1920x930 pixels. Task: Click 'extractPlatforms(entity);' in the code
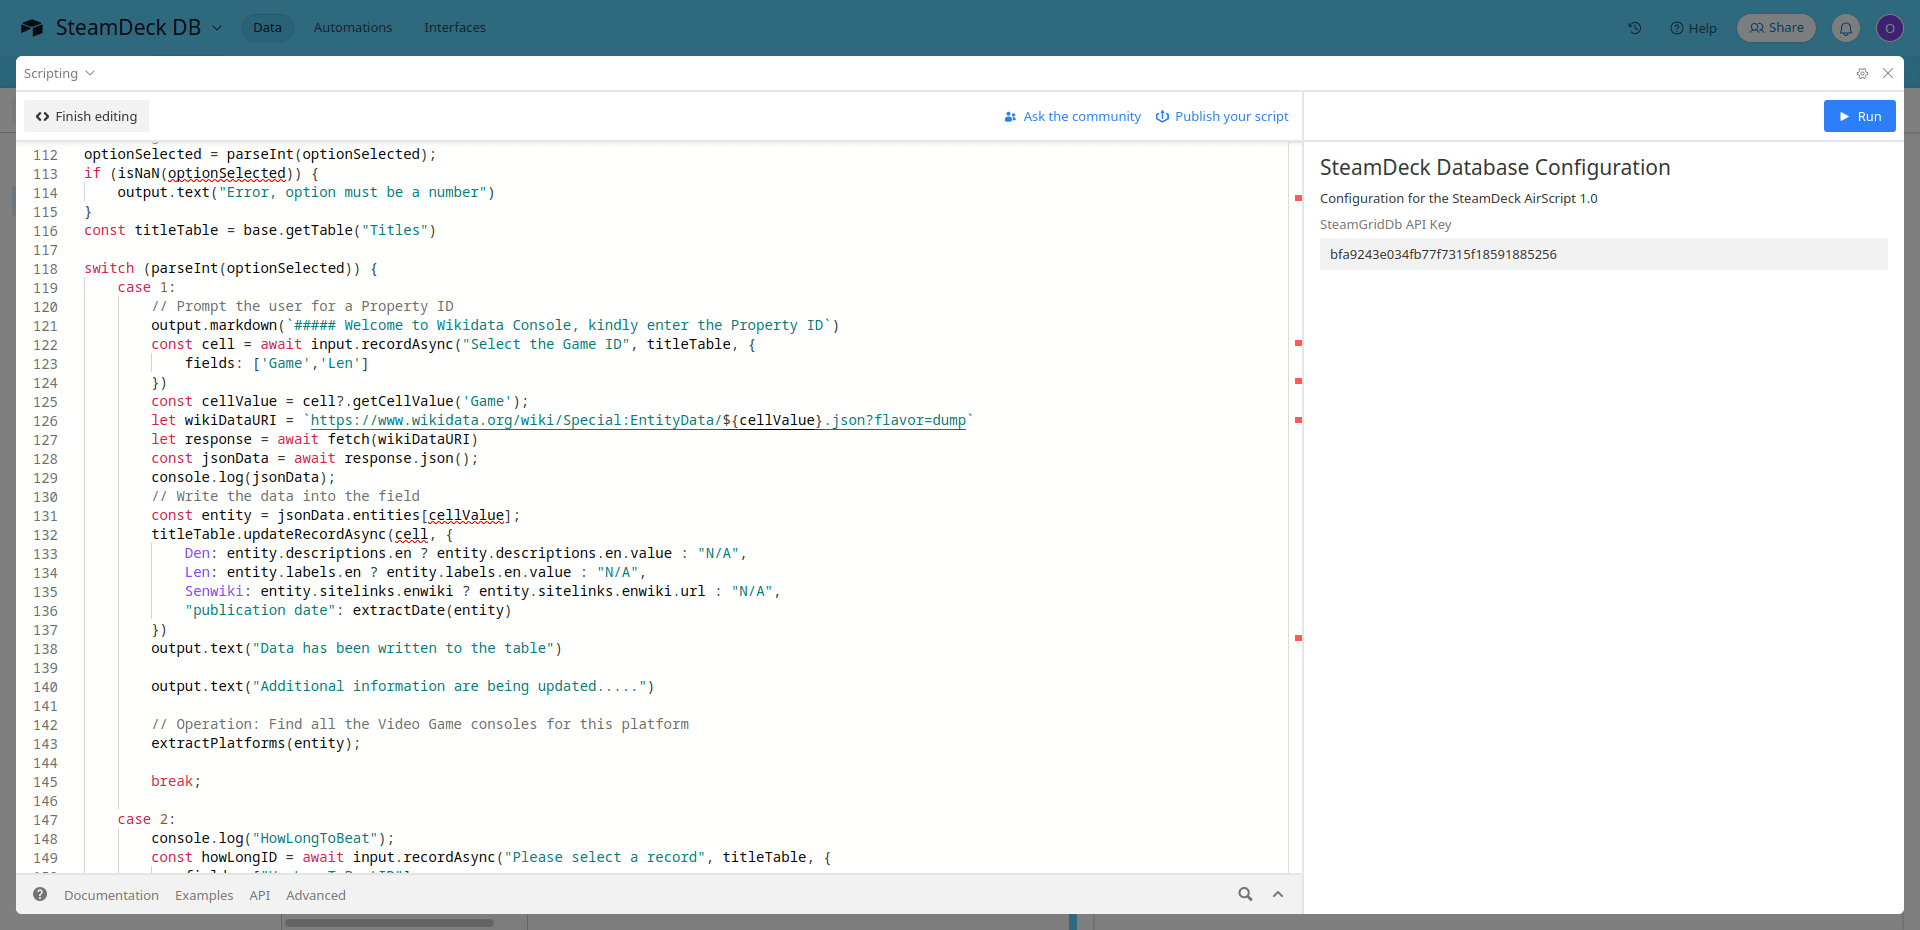256,744
